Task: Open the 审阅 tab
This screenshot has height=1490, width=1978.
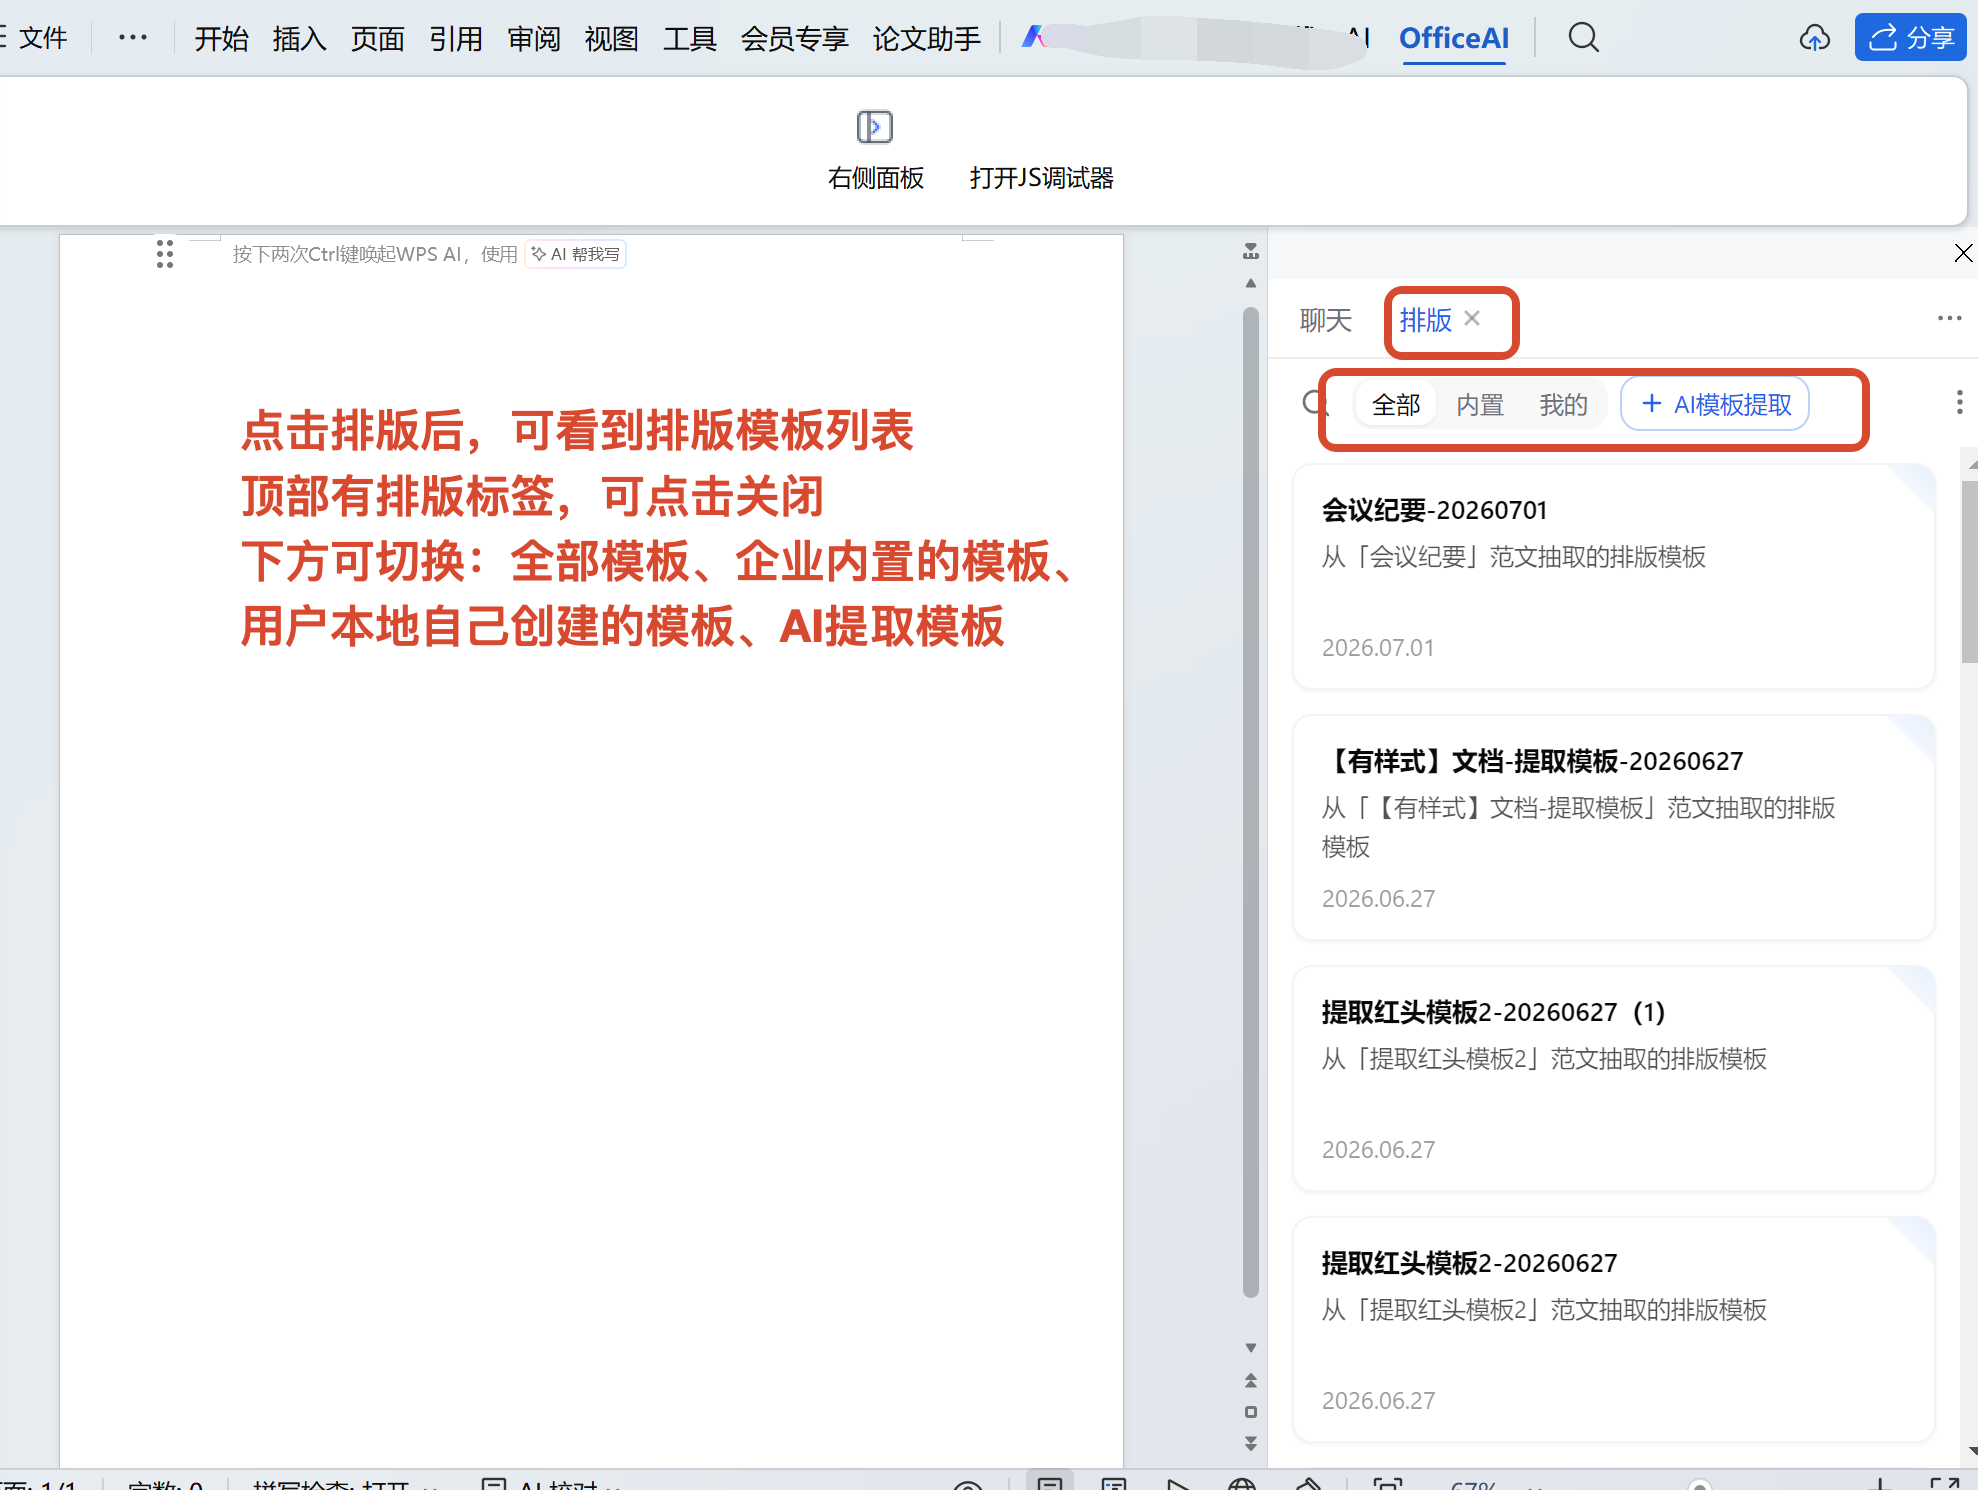Action: [x=533, y=38]
